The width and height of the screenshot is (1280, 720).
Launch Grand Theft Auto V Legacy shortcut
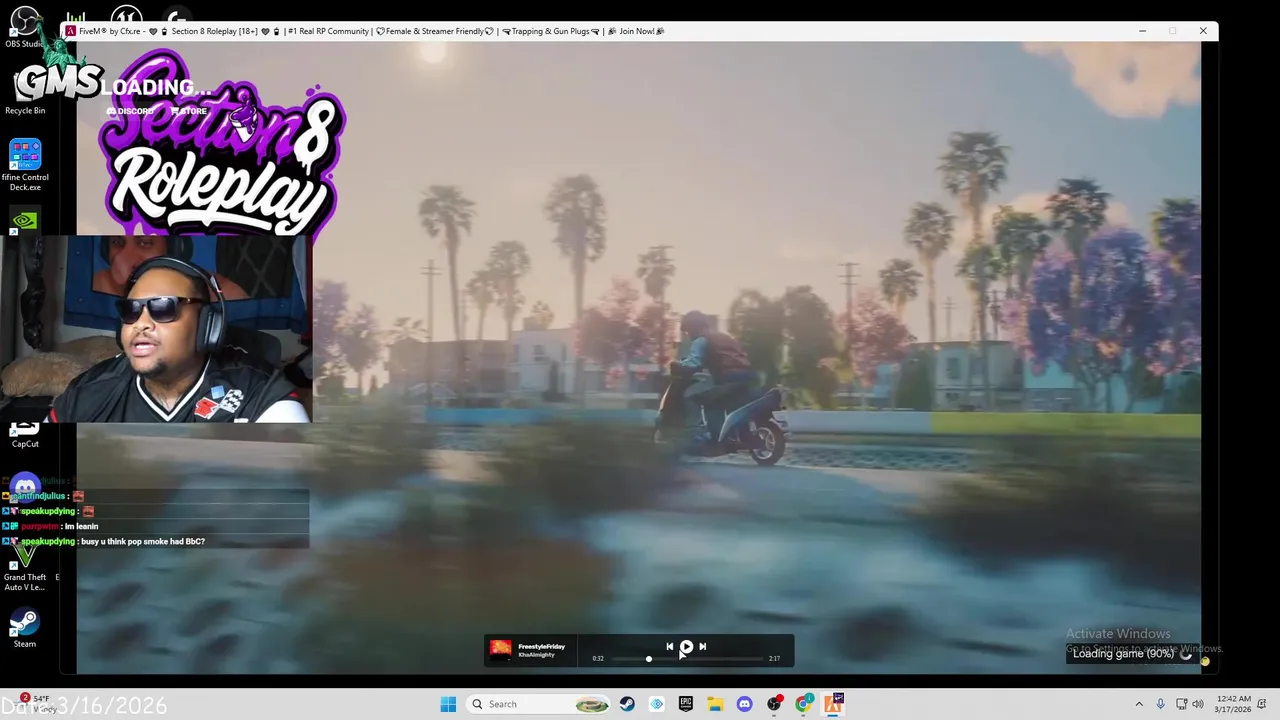pyautogui.click(x=25, y=567)
